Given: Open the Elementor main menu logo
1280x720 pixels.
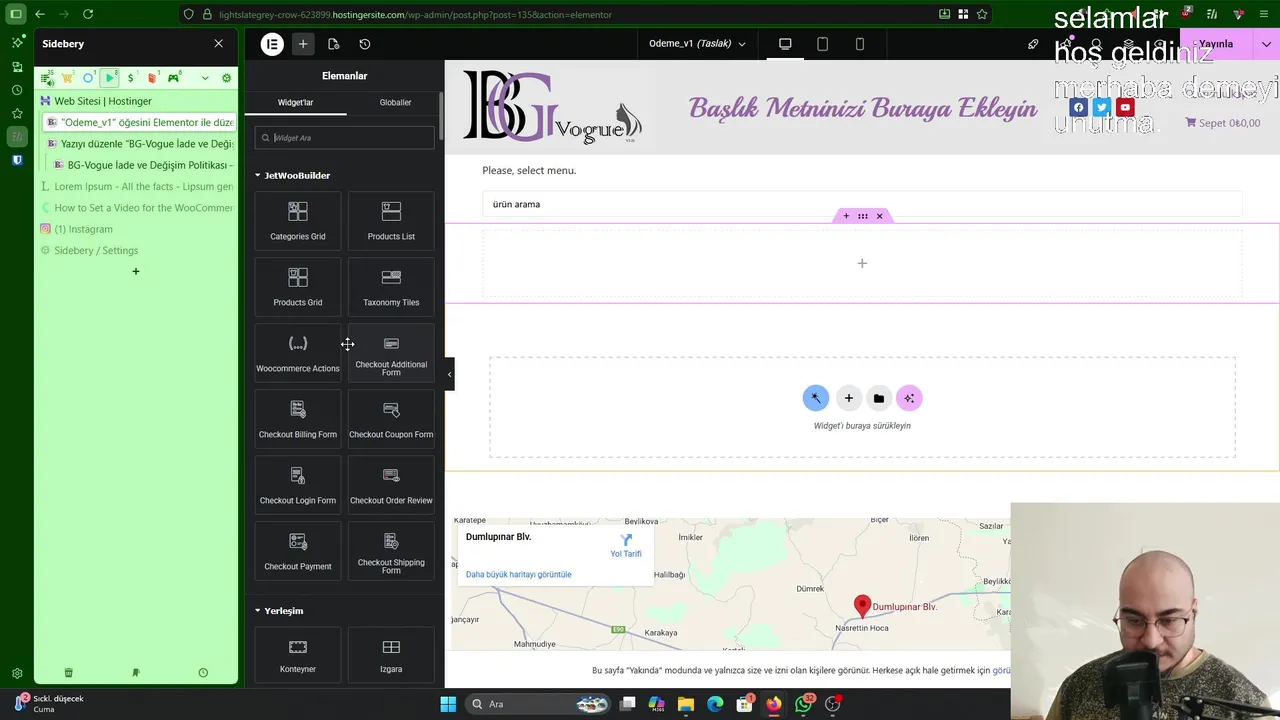Looking at the screenshot, I should [x=272, y=44].
